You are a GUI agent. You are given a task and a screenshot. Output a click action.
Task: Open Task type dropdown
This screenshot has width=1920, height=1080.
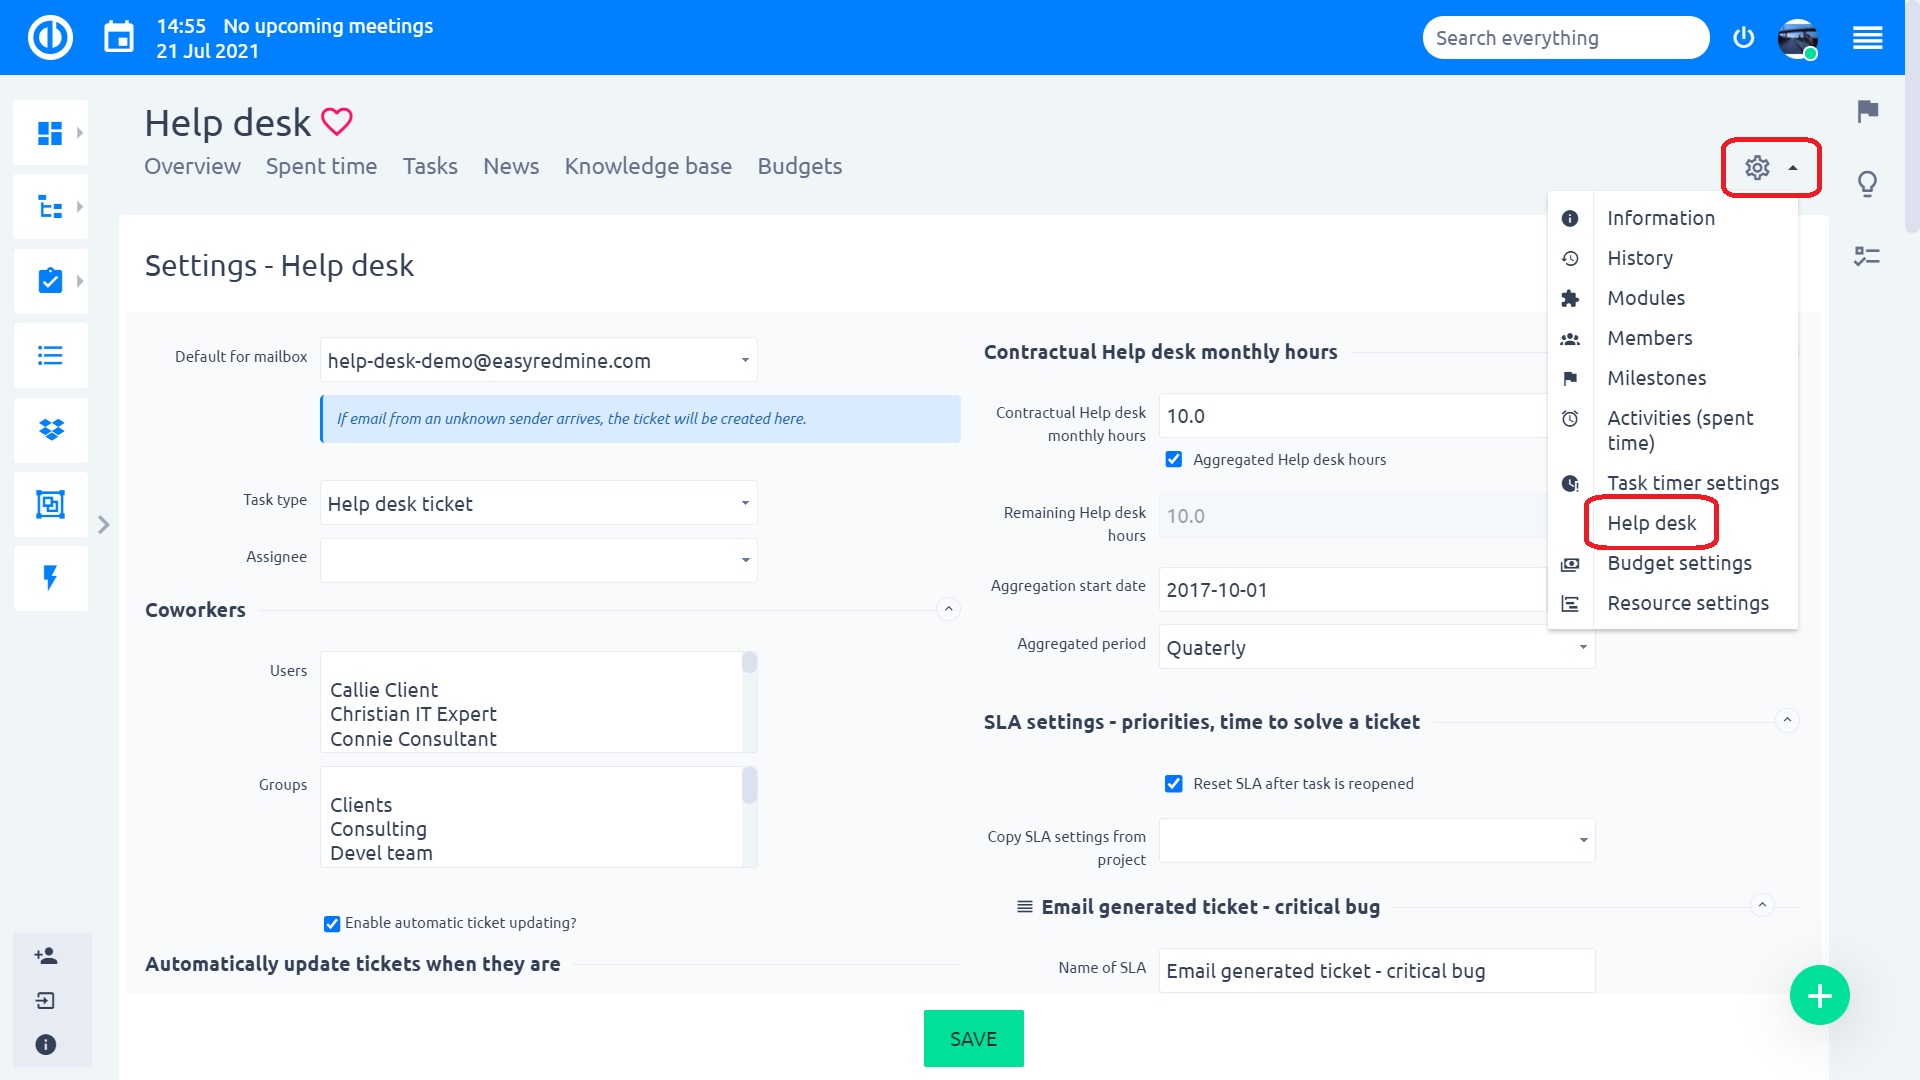[539, 503]
